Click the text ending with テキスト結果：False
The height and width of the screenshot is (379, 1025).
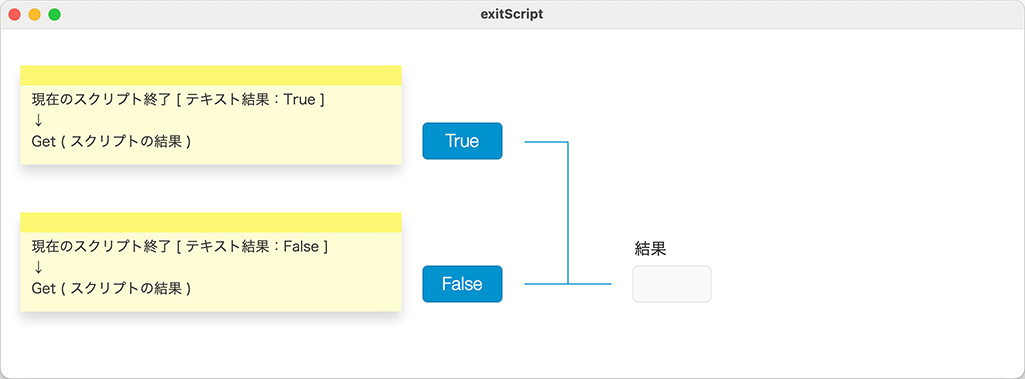point(180,247)
